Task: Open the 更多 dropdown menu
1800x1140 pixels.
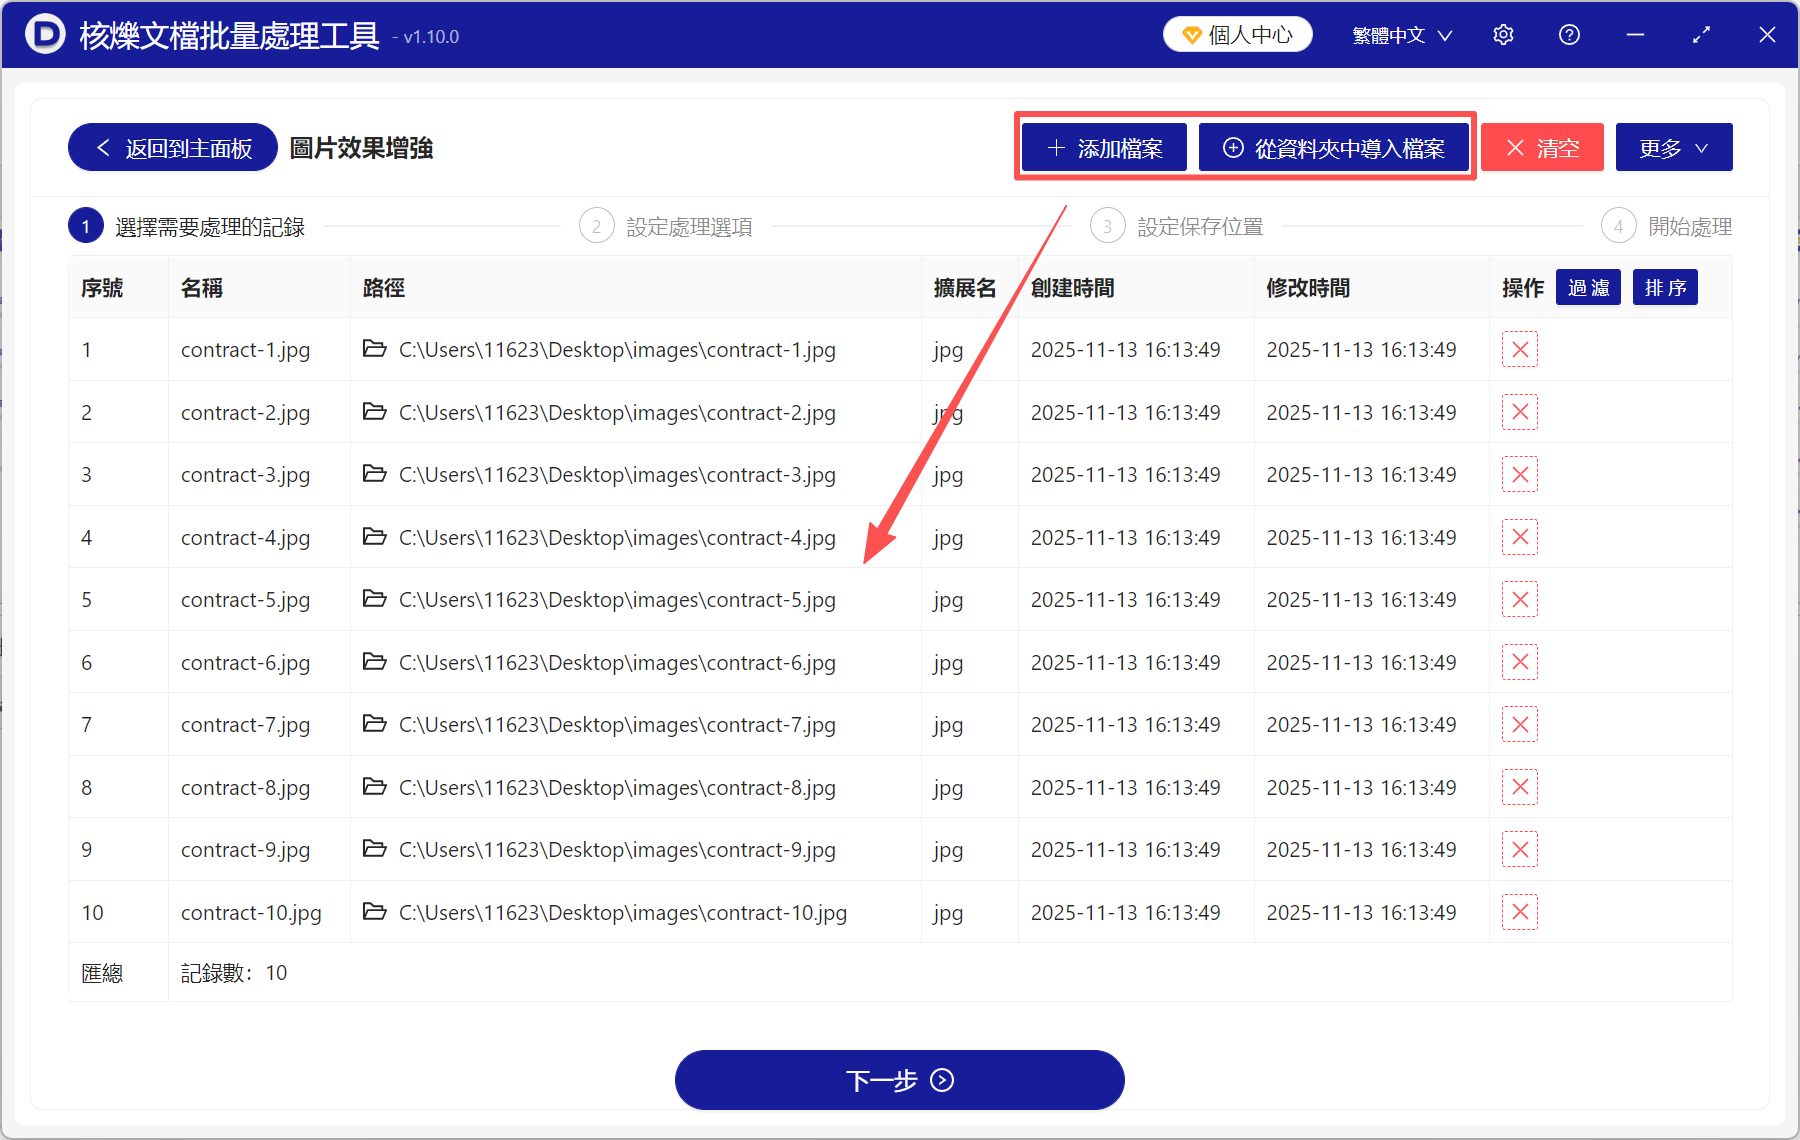Action: click(x=1673, y=147)
